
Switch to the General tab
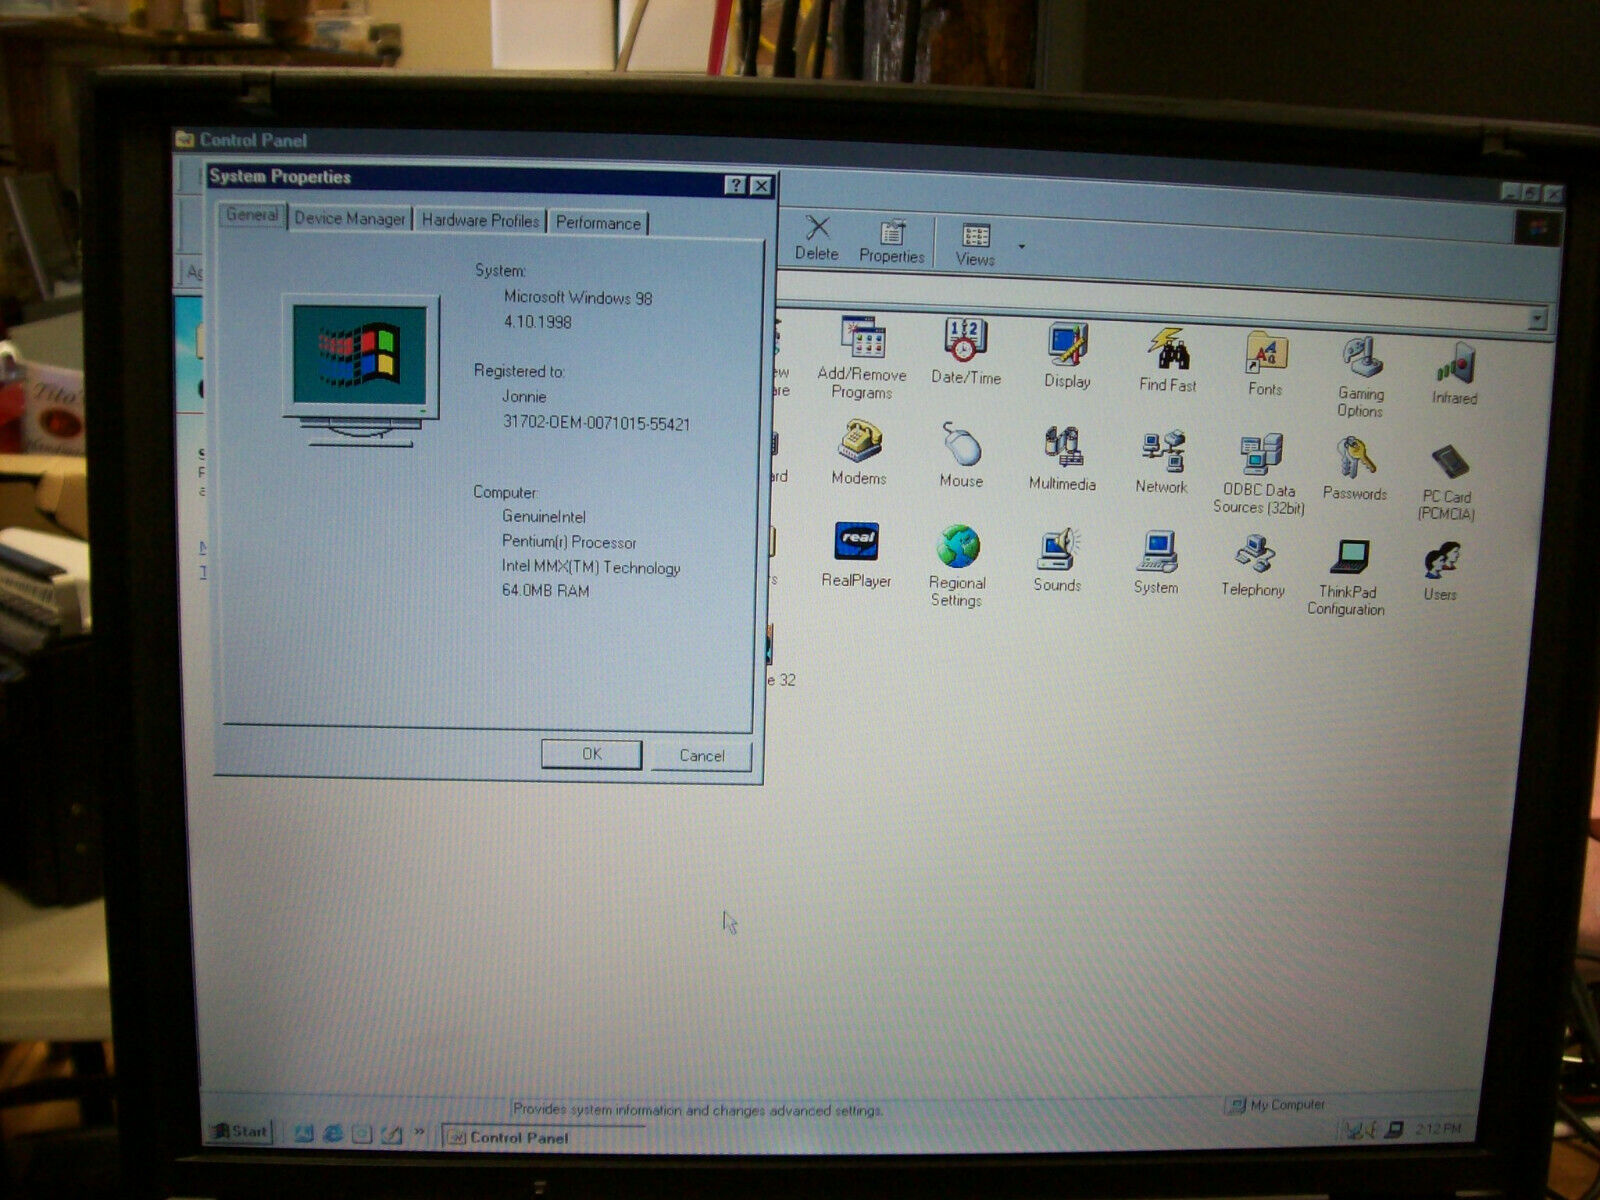coord(252,215)
